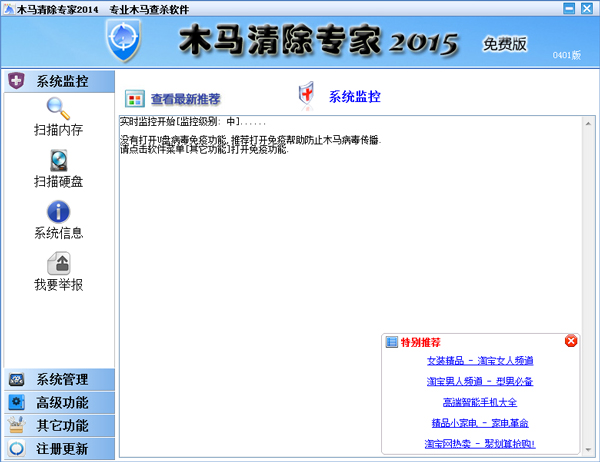Click the 扫描内存 magnifier icon
This screenshot has height=462, width=600.
[58, 109]
